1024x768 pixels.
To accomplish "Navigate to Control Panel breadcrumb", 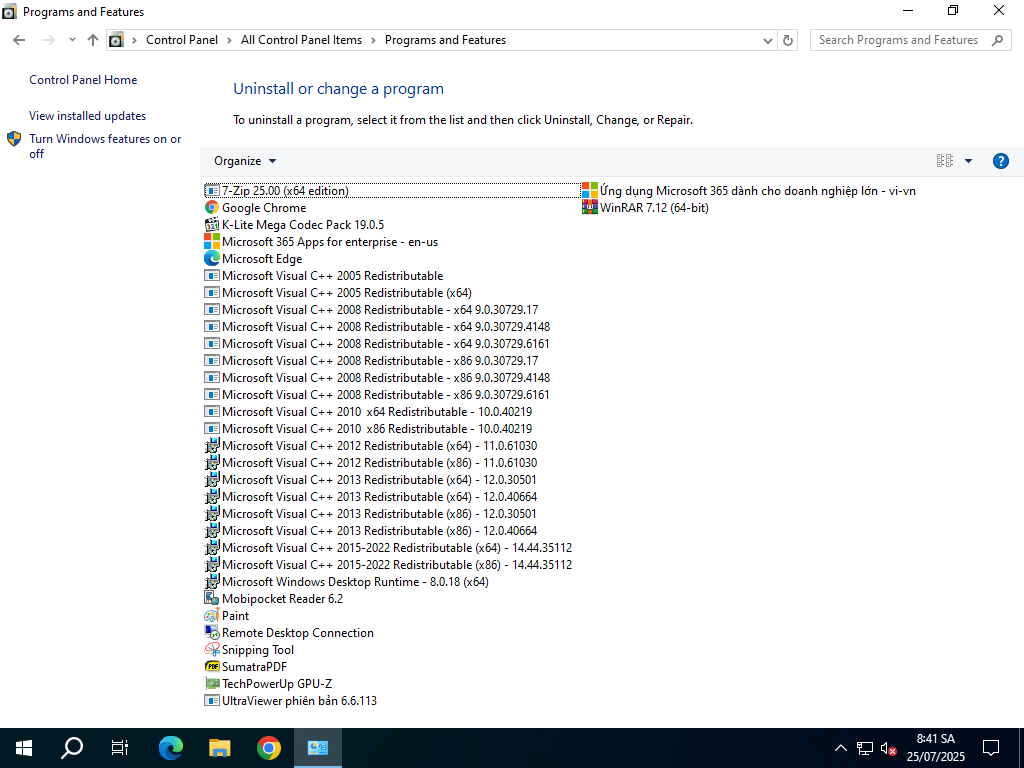I will [x=181, y=40].
